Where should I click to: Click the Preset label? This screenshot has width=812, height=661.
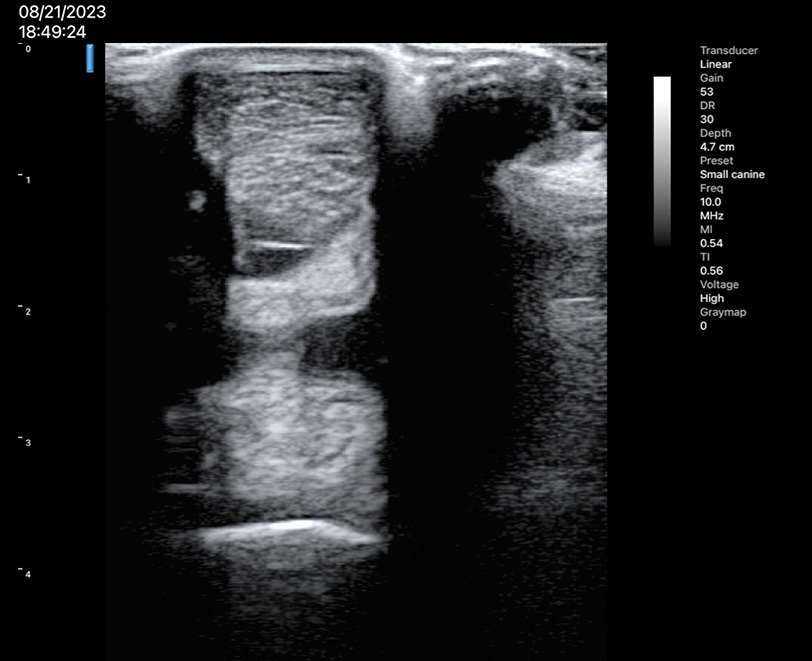pos(717,161)
